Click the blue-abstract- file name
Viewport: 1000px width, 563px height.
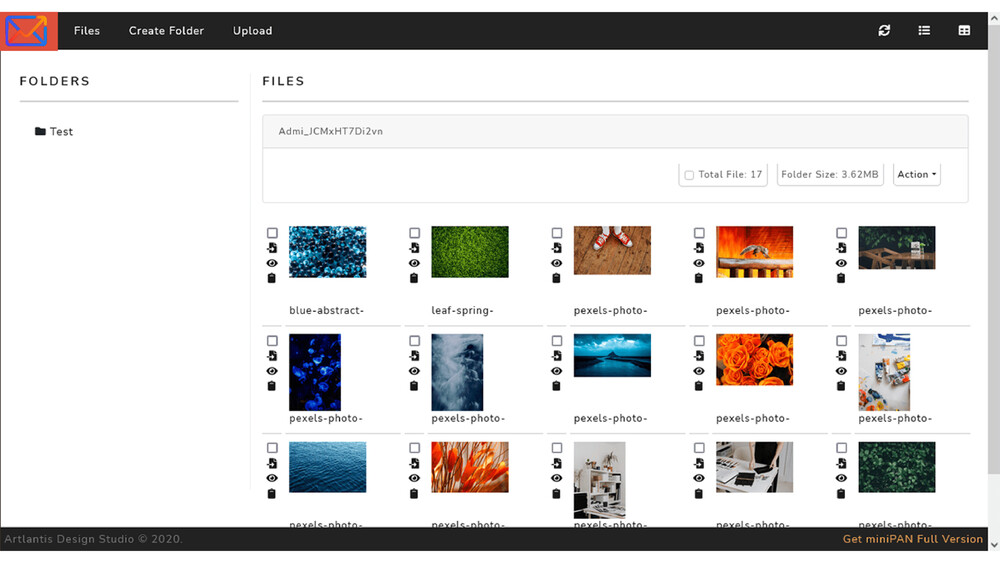click(x=327, y=311)
